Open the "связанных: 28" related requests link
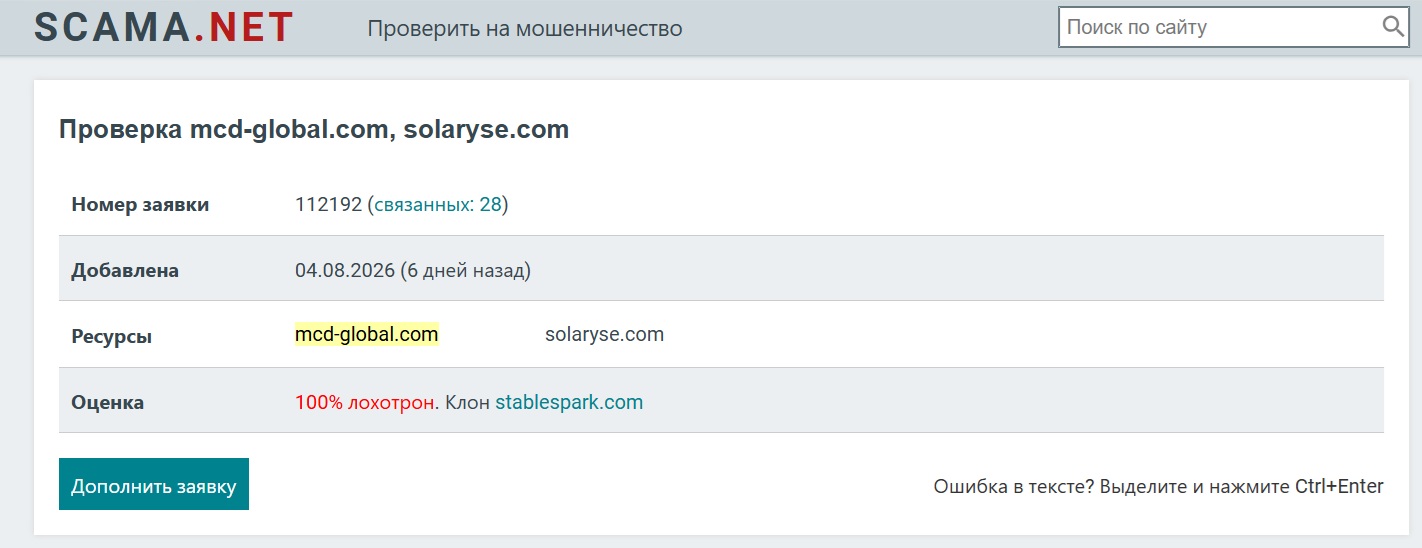Image resolution: width=1422 pixels, height=548 pixels. pos(438,205)
